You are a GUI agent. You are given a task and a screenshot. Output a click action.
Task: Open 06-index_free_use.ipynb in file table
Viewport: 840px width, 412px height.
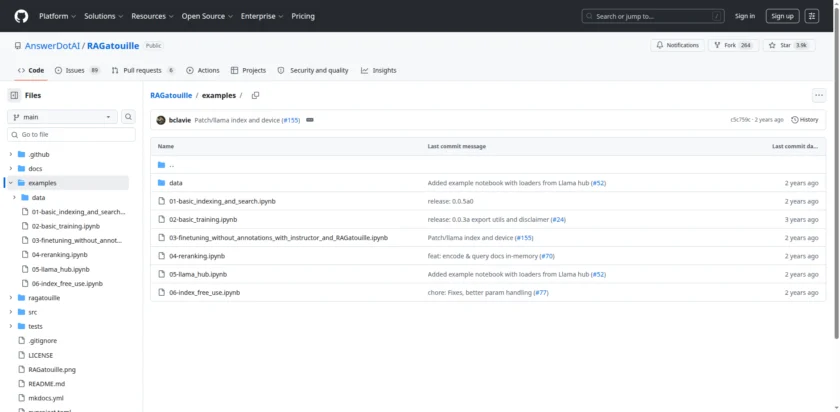[205, 293]
